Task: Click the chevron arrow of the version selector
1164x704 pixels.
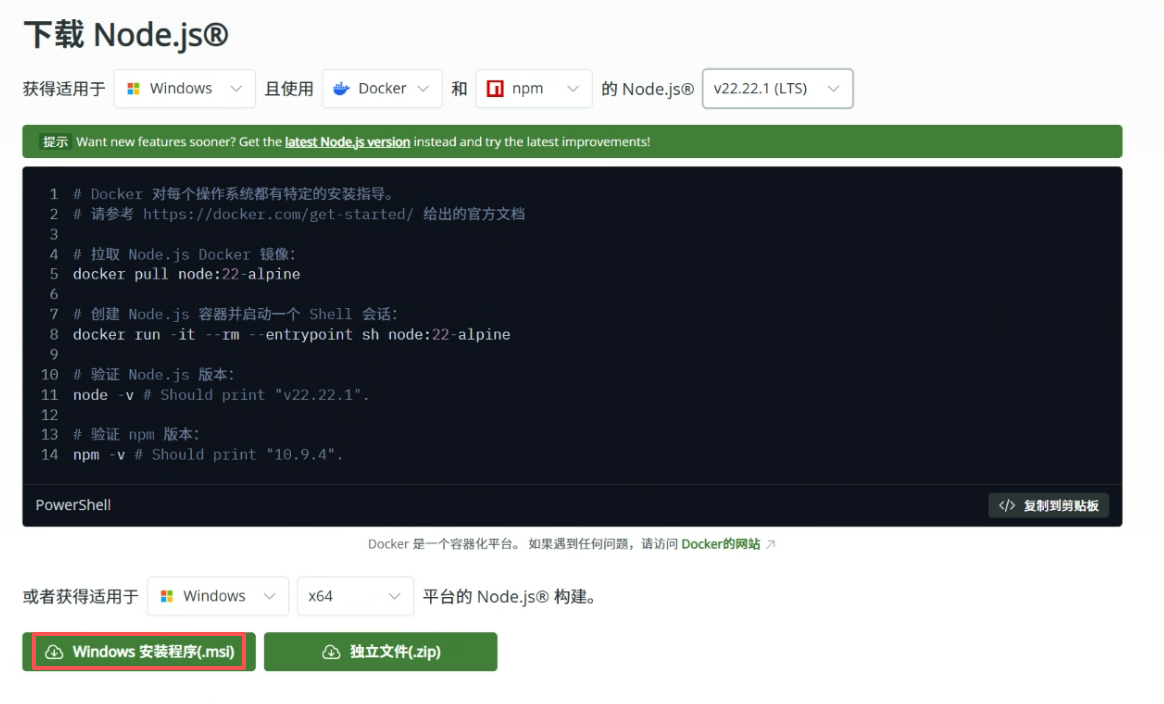Action: [x=833, y=88]
